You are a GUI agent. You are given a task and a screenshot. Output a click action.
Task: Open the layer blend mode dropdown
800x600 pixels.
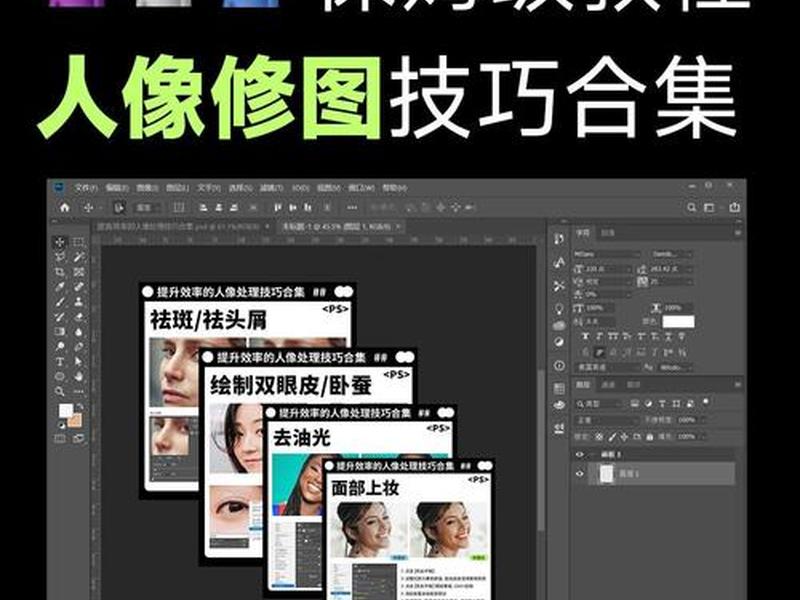(607, 420)
